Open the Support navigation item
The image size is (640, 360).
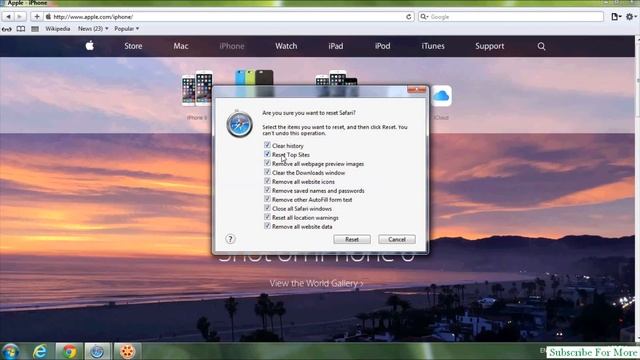click(x=489, y=46)
